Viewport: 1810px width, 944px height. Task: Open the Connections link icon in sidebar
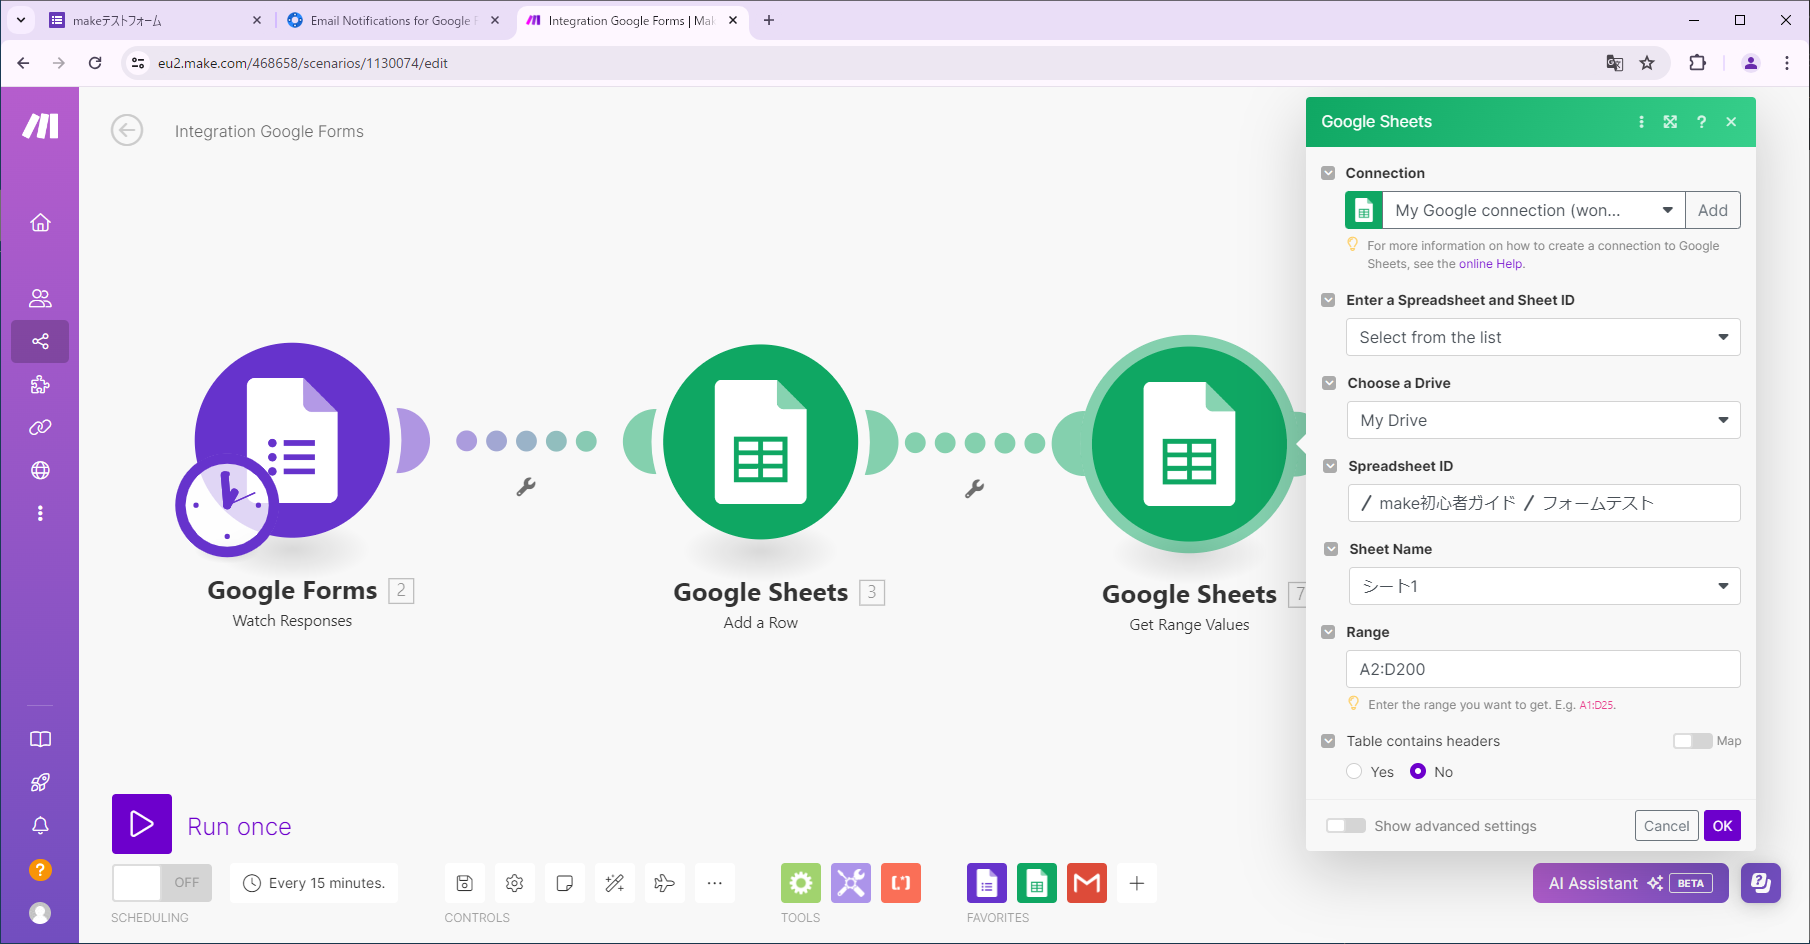40,427
